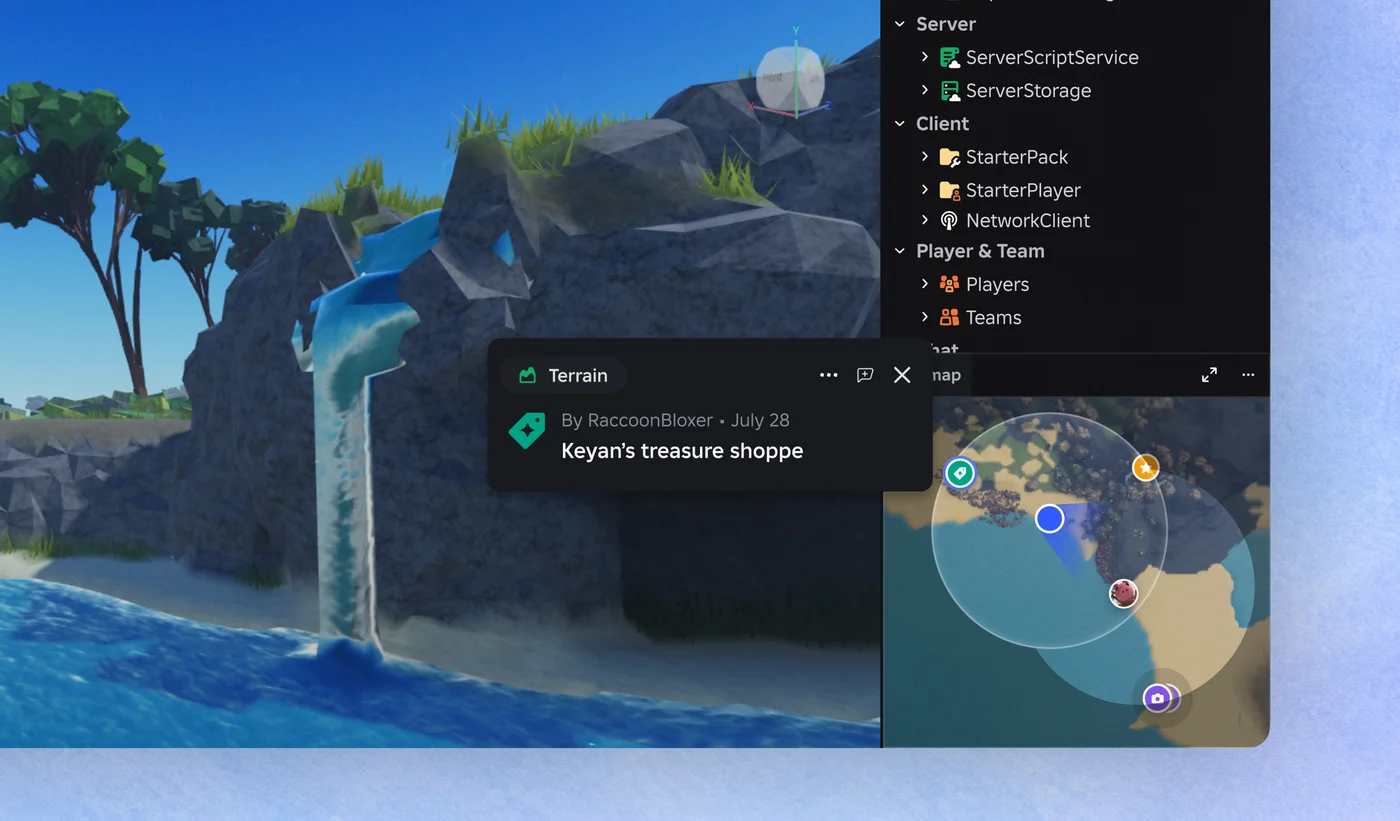Close the Terrain annotation popup
1400x821 pixels.
(902, 375)
